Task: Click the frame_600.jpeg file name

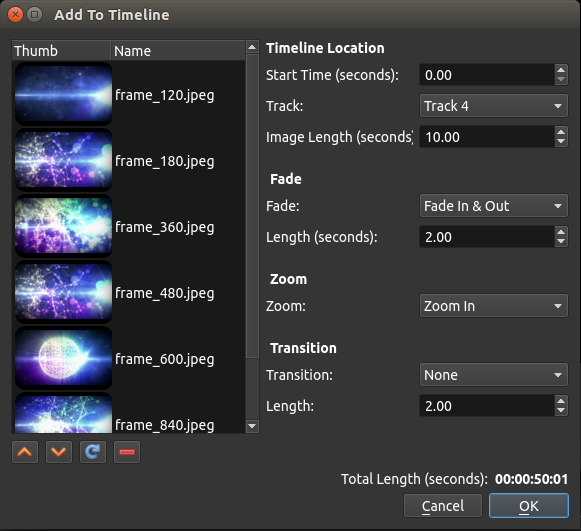Action: point(165,359)
